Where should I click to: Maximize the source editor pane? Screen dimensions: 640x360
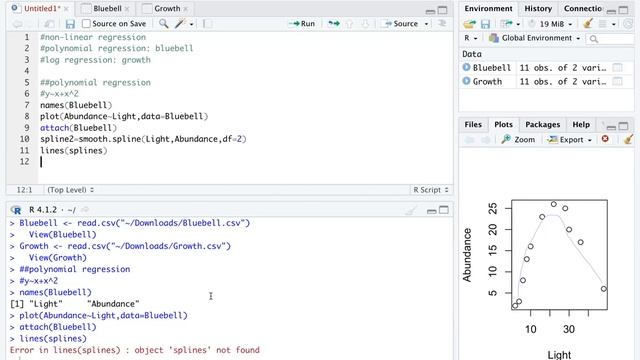(442, 10)
